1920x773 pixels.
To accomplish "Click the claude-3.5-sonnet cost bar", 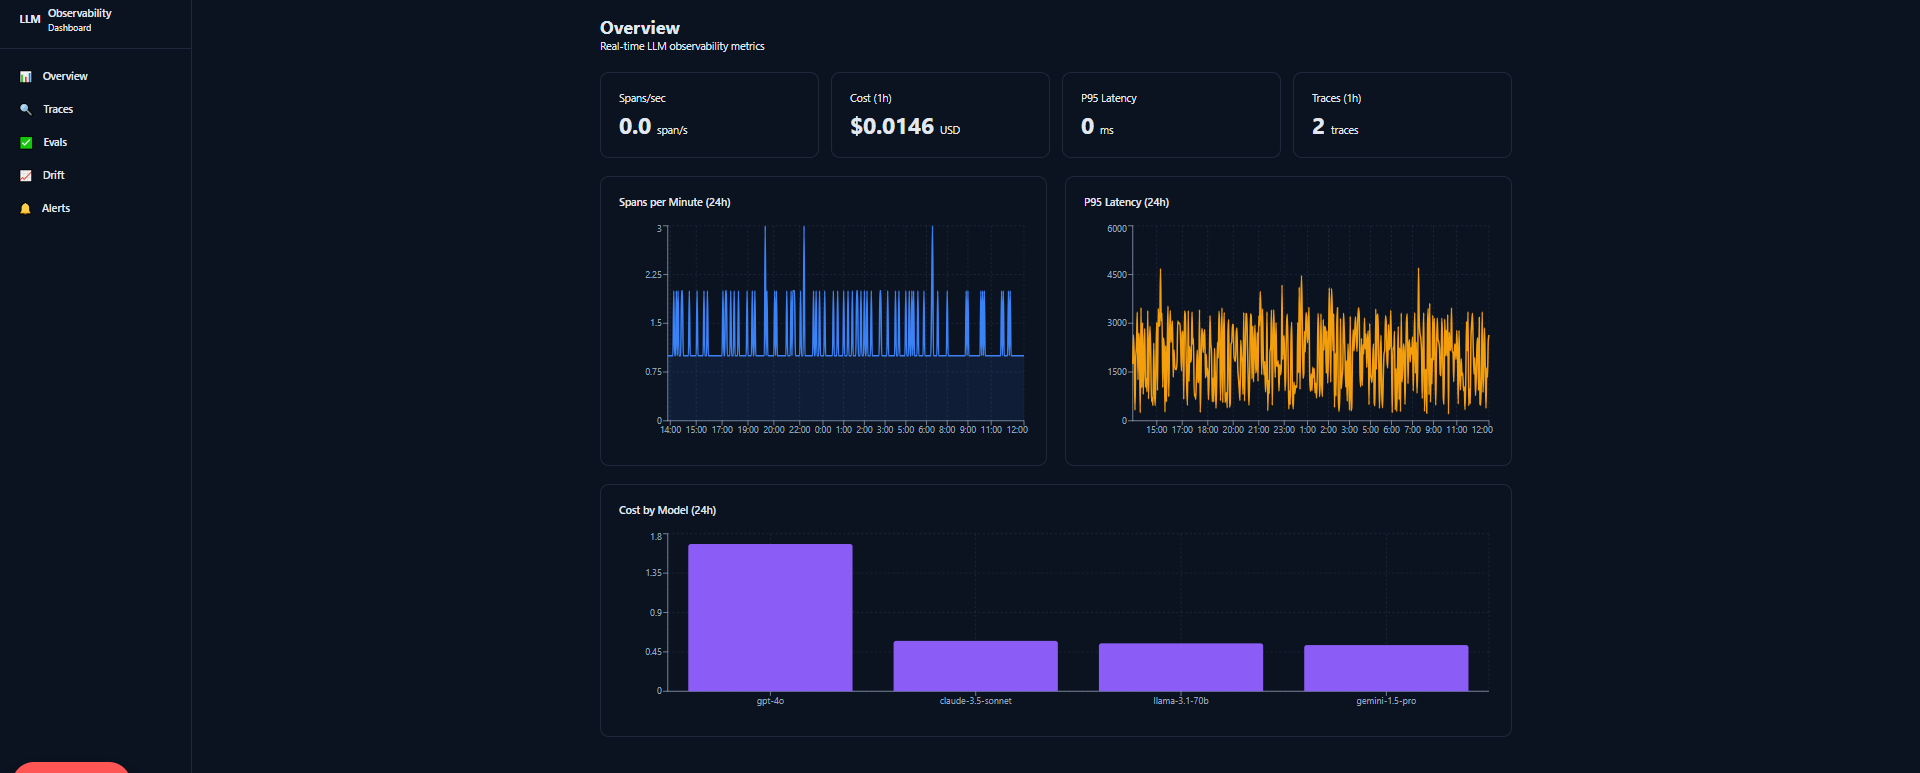I will (x=975, y=666).
